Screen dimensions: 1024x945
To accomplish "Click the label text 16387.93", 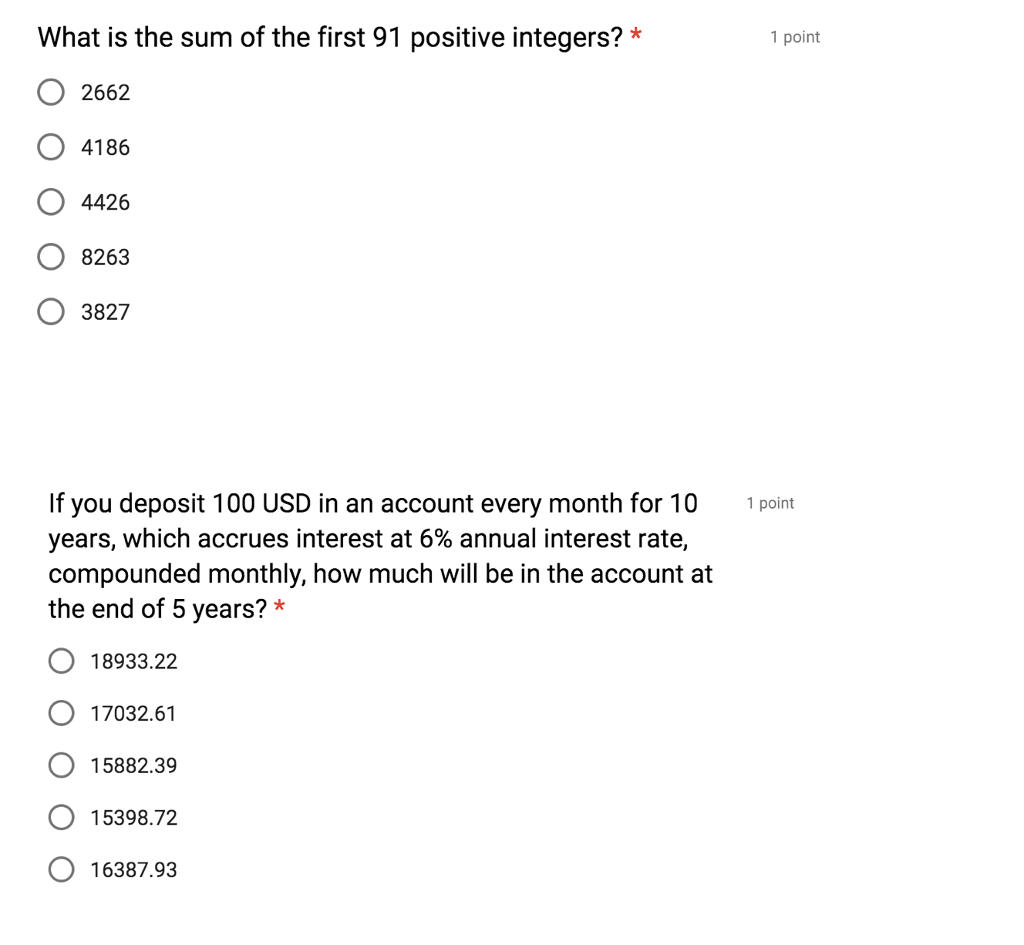I will pos(133,869).
